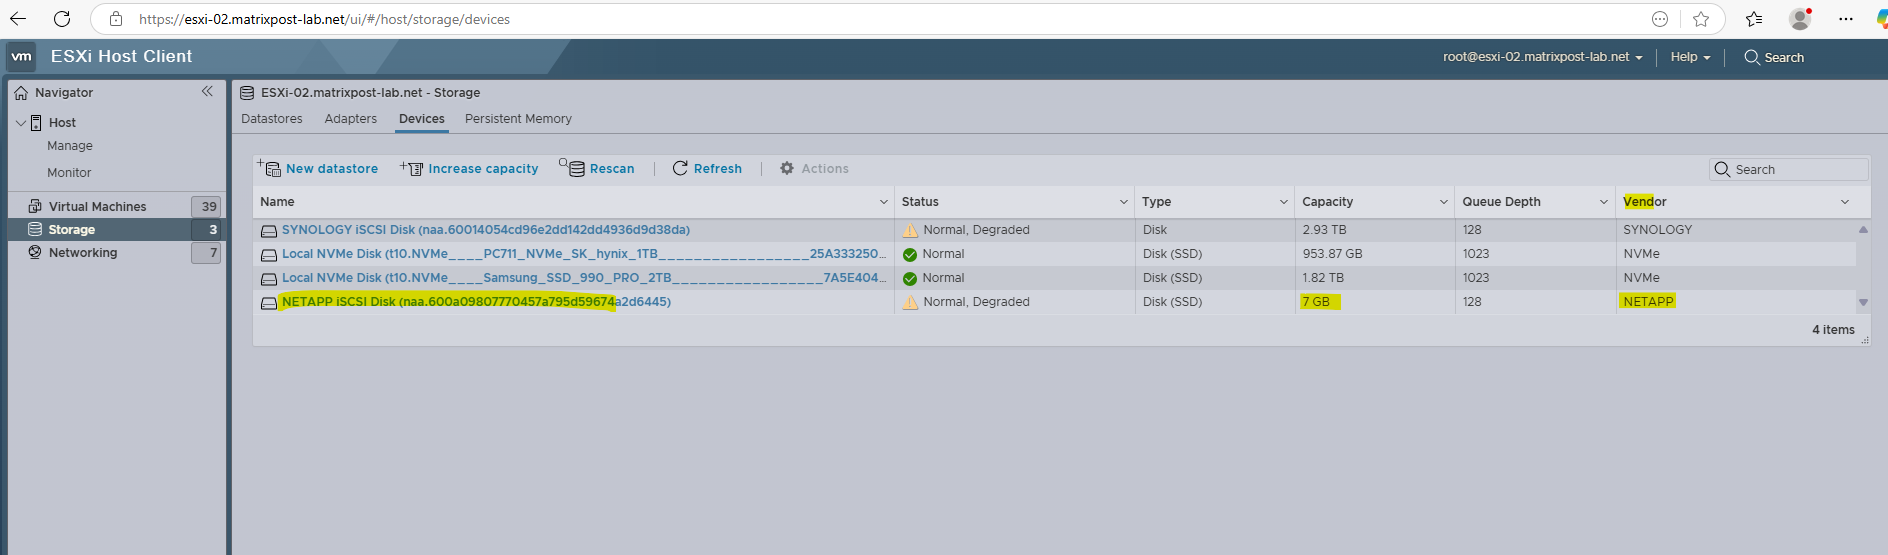1888x555 pixels.
Task: Collapse the Navigator pane with the double-chevron icon
Action: pos(207,91)
